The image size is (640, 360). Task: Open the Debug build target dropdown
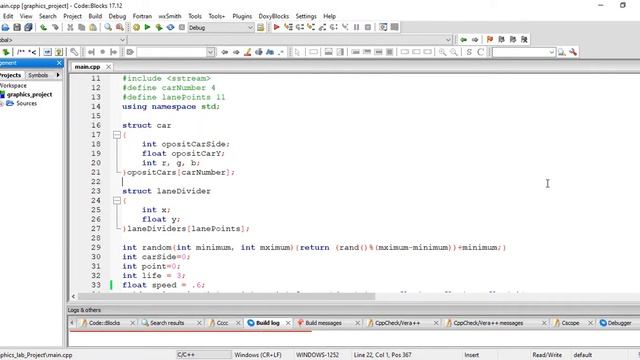[x=250, y=28]
